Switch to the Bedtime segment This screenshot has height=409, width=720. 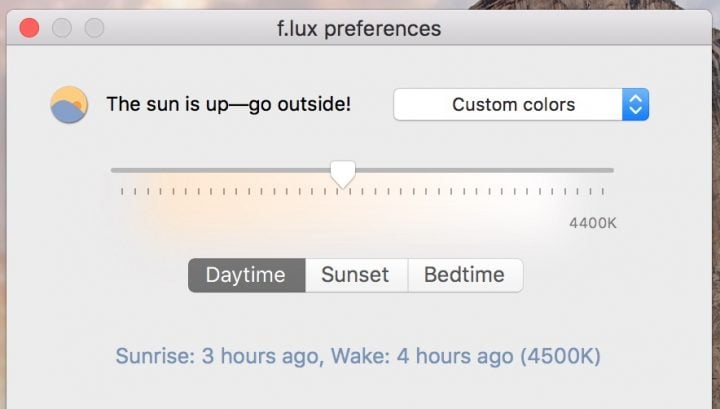pyautogui.click(x=465, y=275)
